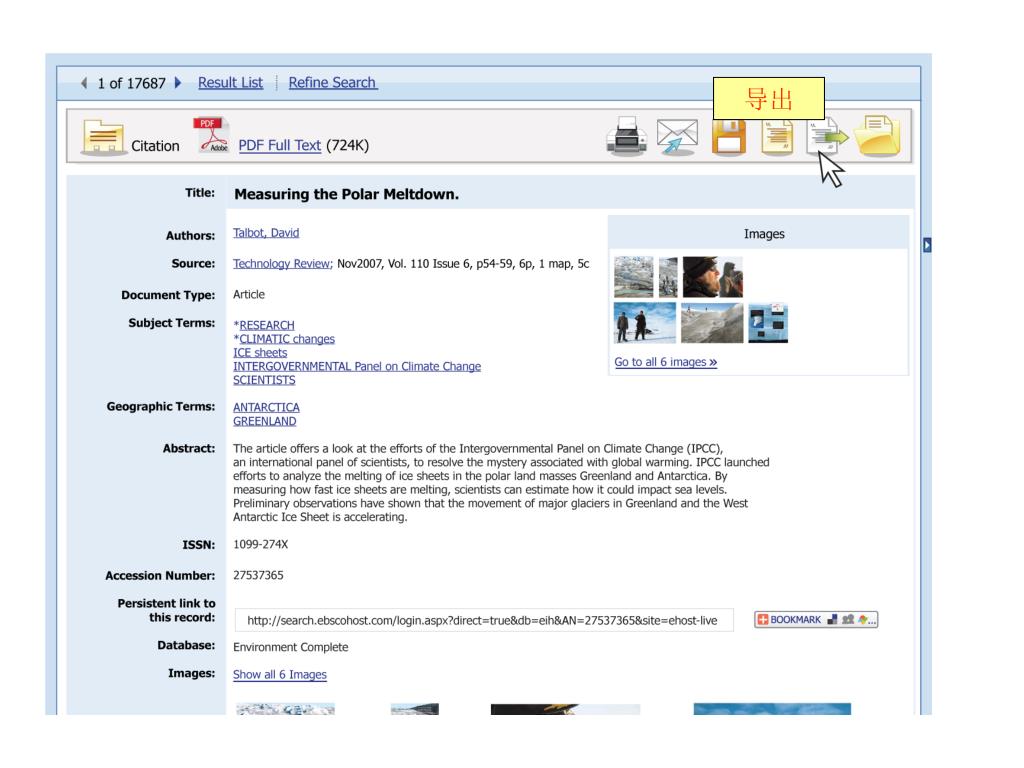Select SCIENTISTS subject term
Screen dimensions: 1024x768
(264, 380)
